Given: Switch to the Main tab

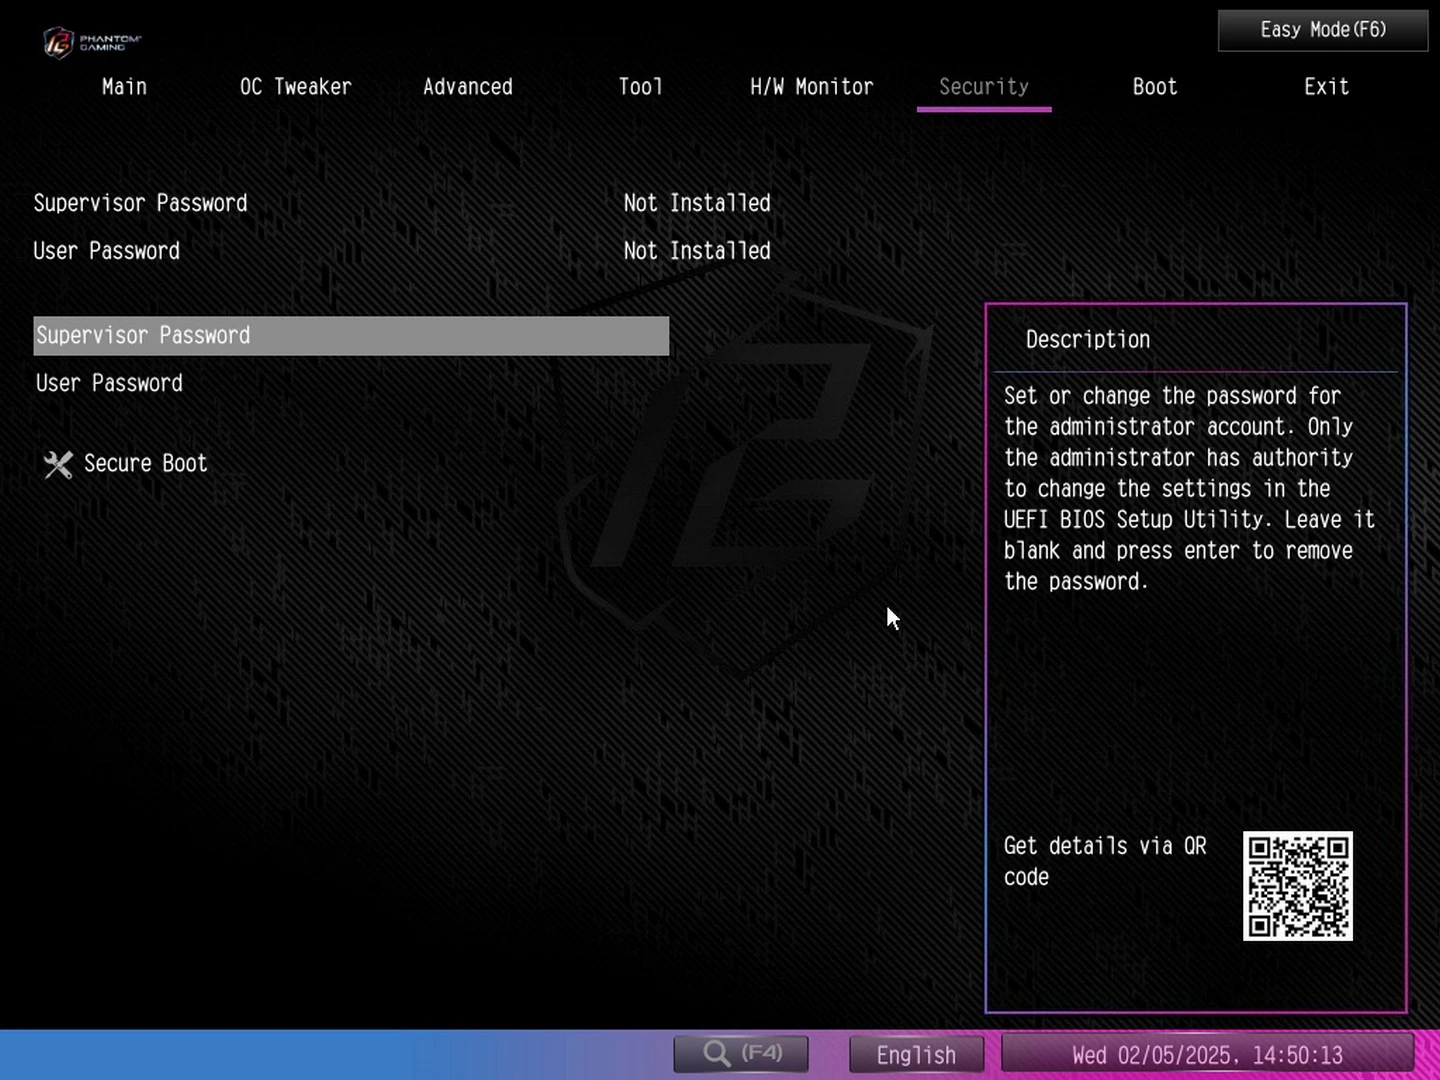Looking at the screenshot, I should pos(124,87).
